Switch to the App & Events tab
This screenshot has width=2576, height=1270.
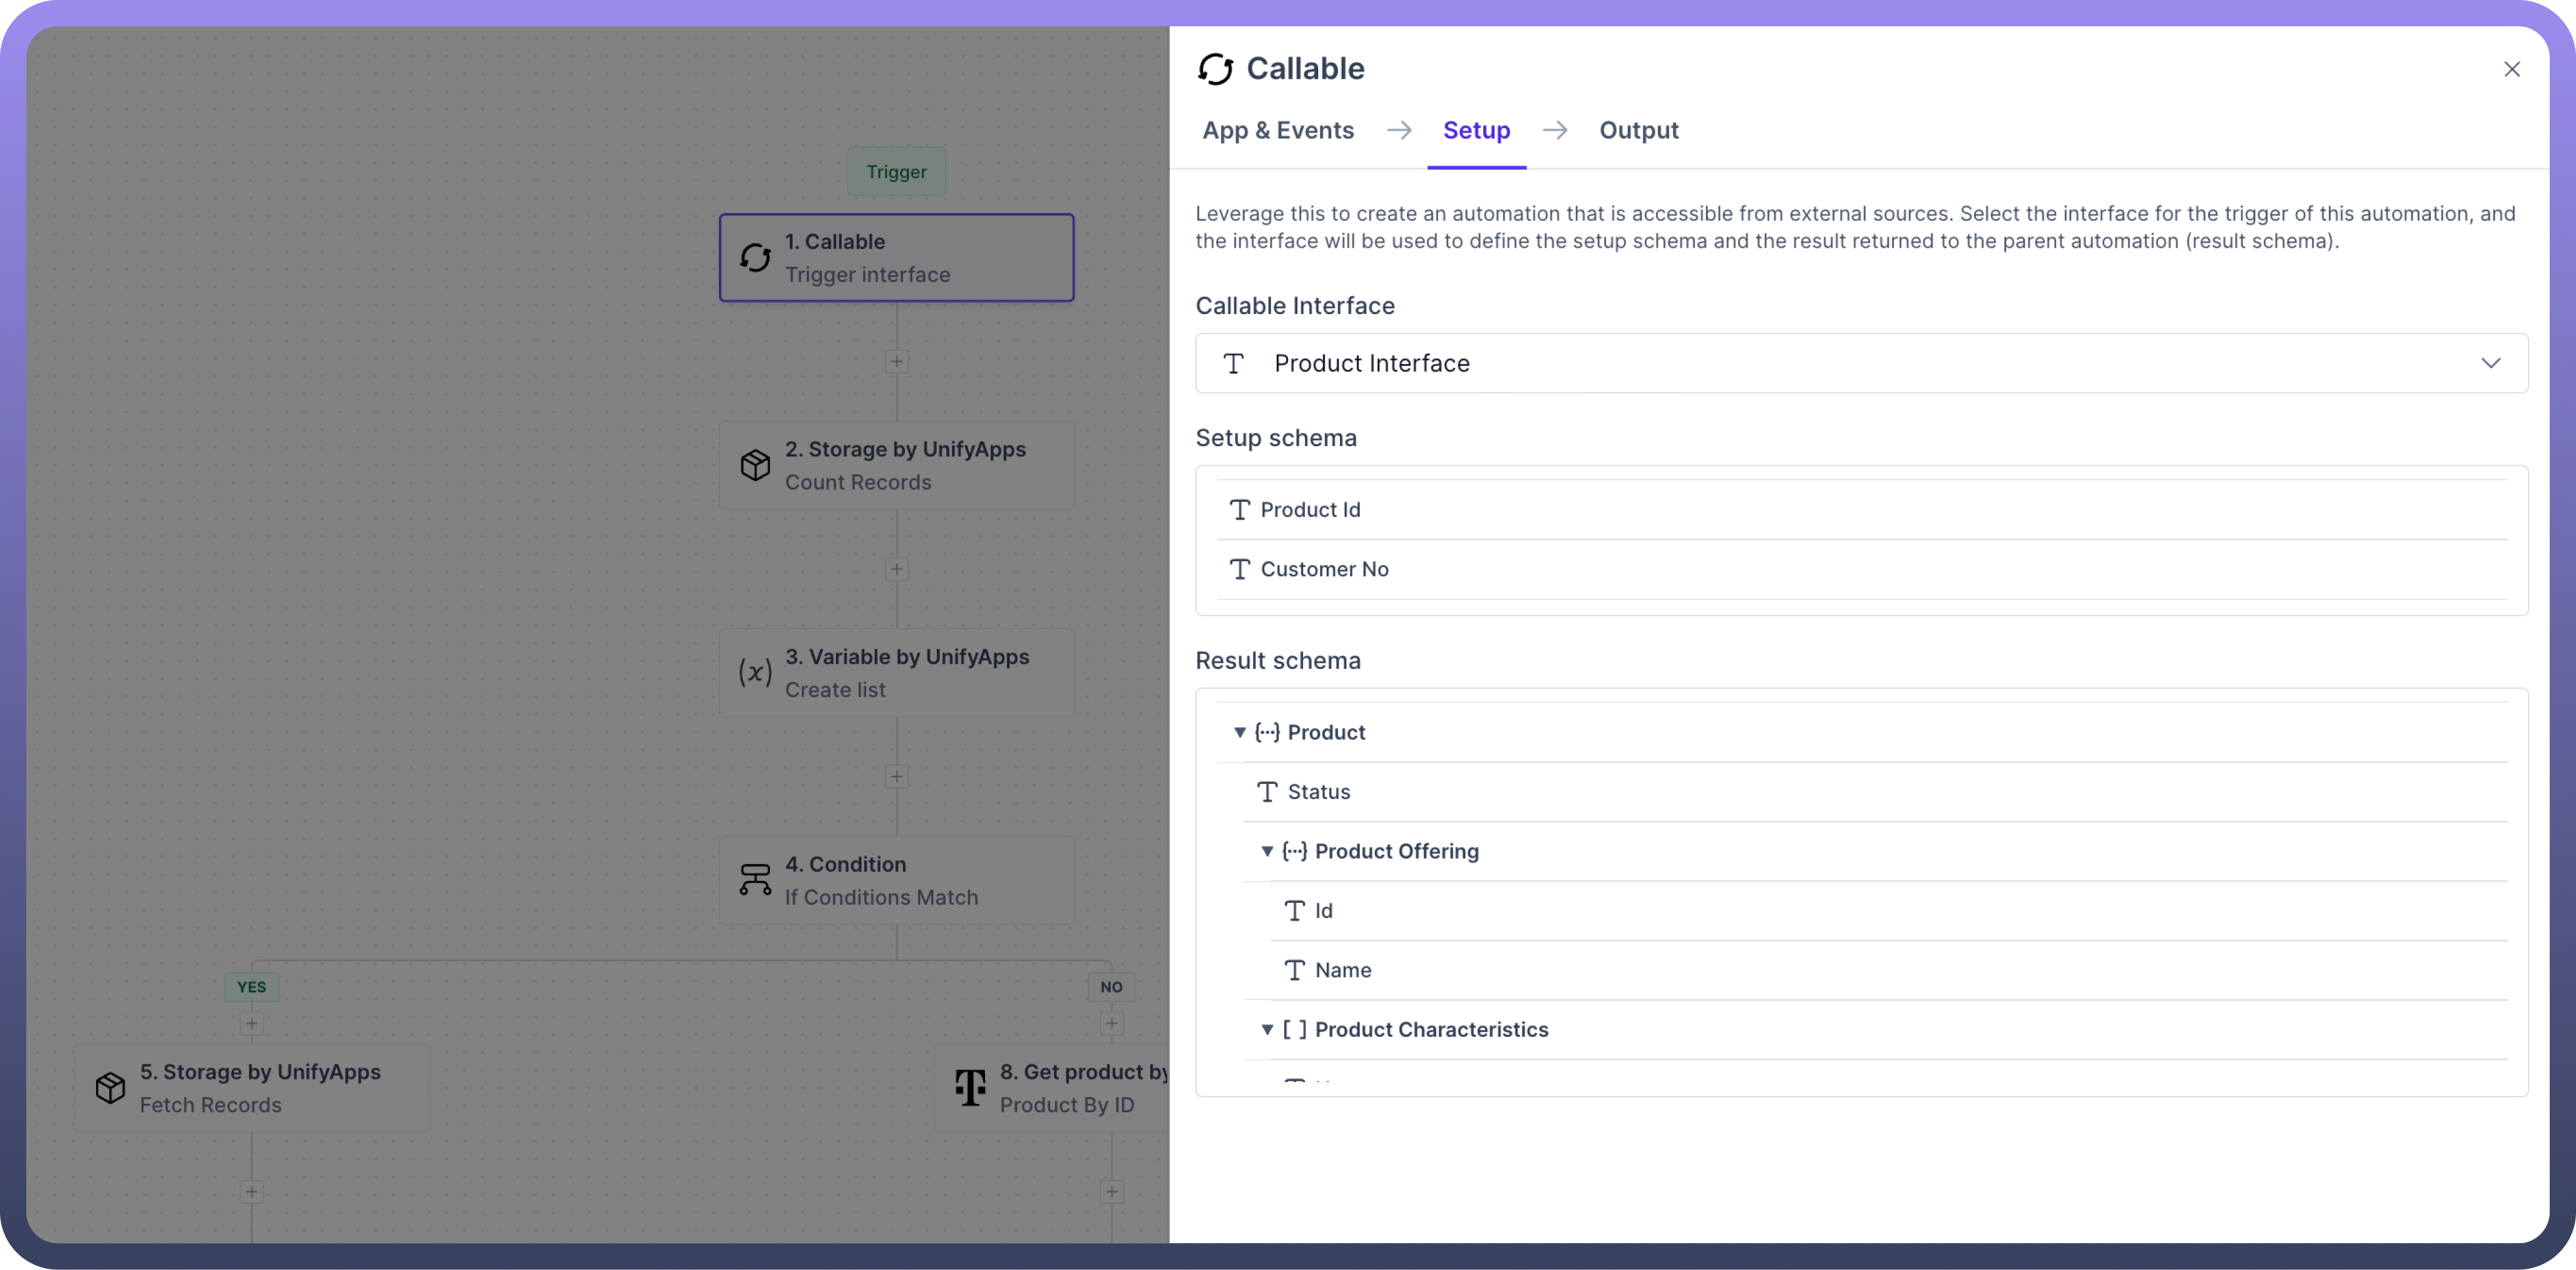[x=1277, y=130]
